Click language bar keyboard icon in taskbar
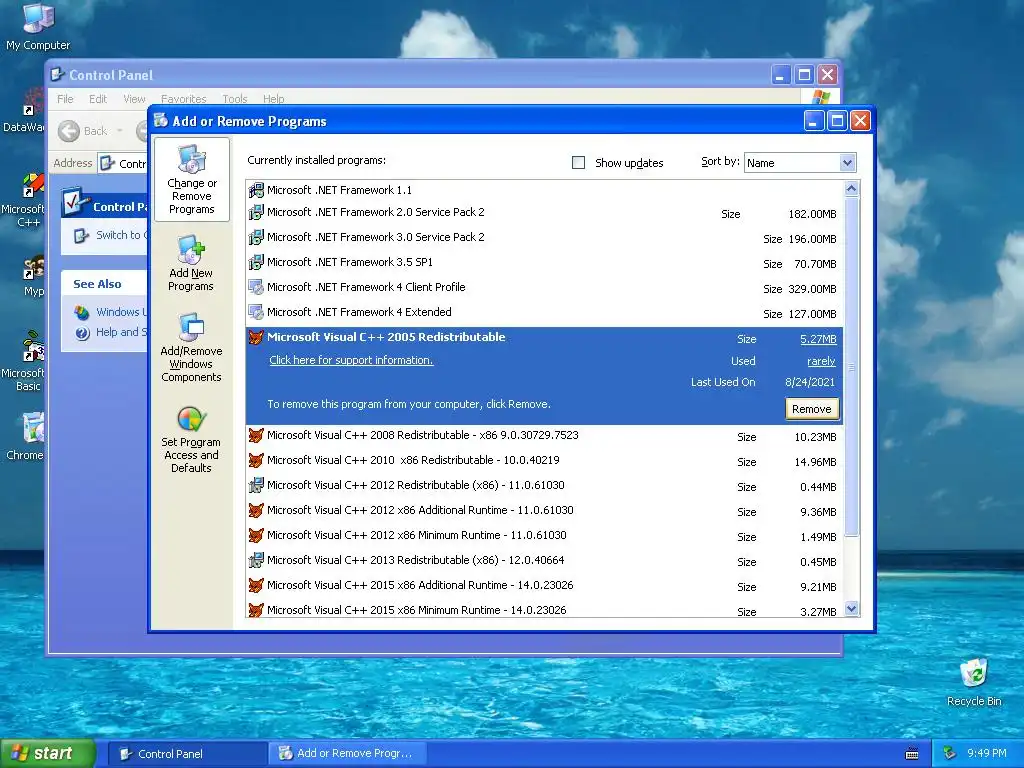This screenshot has width=1024, height=768. 912,754
